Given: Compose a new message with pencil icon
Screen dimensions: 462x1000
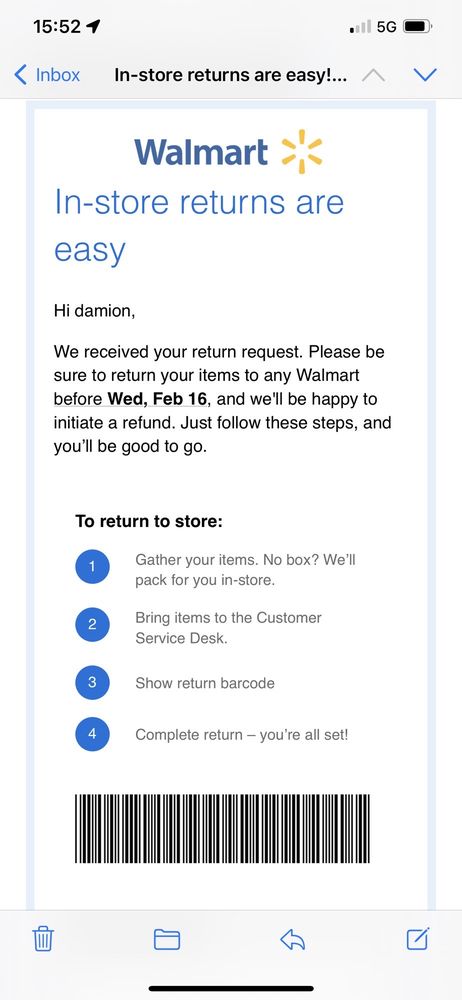Looking at the screenshot, I should click(x=418, y=938).
